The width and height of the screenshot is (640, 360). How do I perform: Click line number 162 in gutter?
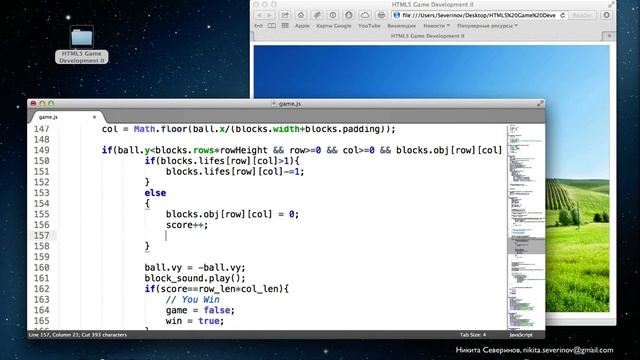[41, 289]
